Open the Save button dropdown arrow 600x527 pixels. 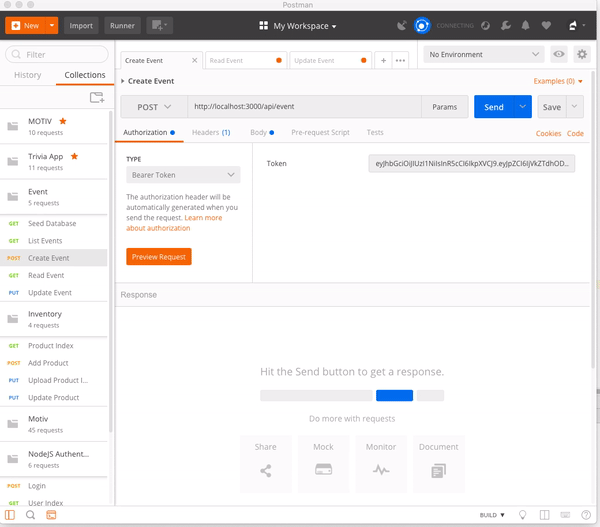coord(574,107)
